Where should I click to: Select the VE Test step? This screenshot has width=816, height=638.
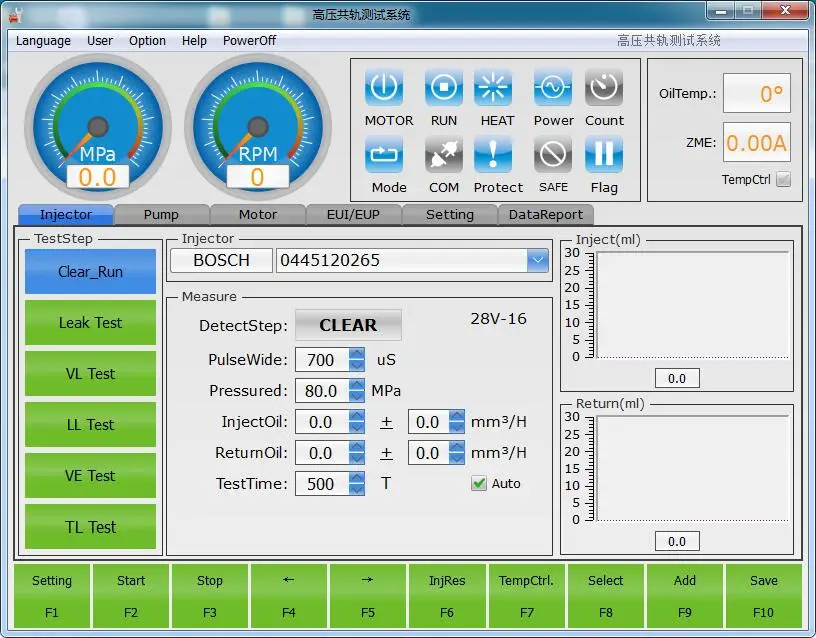(91, 476)
